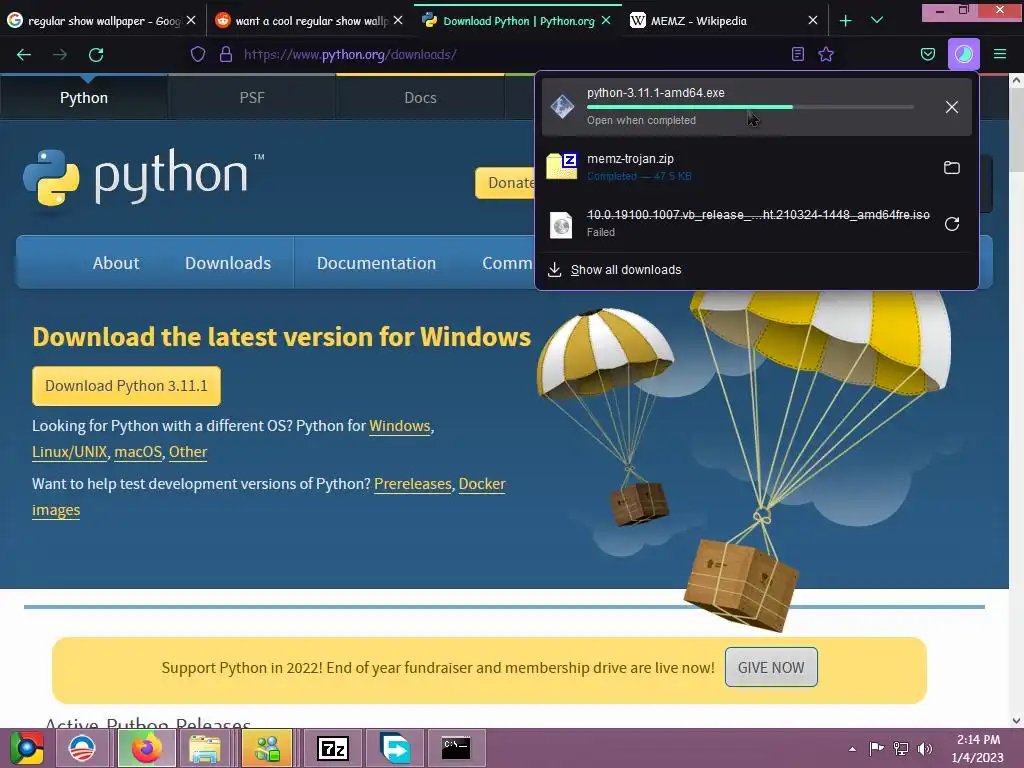The image size is (1024, 768).
Task: Click the network tray icon
Action: pyautogui.click(x=901, y=748)
